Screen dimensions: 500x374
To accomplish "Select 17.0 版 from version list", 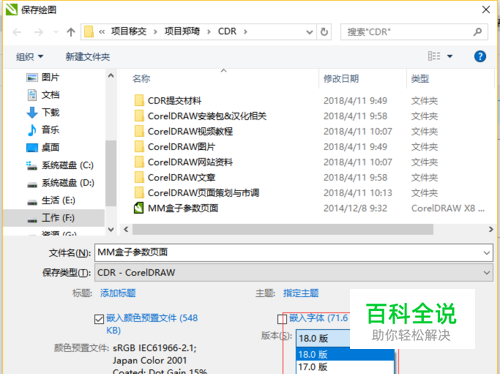I will tap(345, 367).
